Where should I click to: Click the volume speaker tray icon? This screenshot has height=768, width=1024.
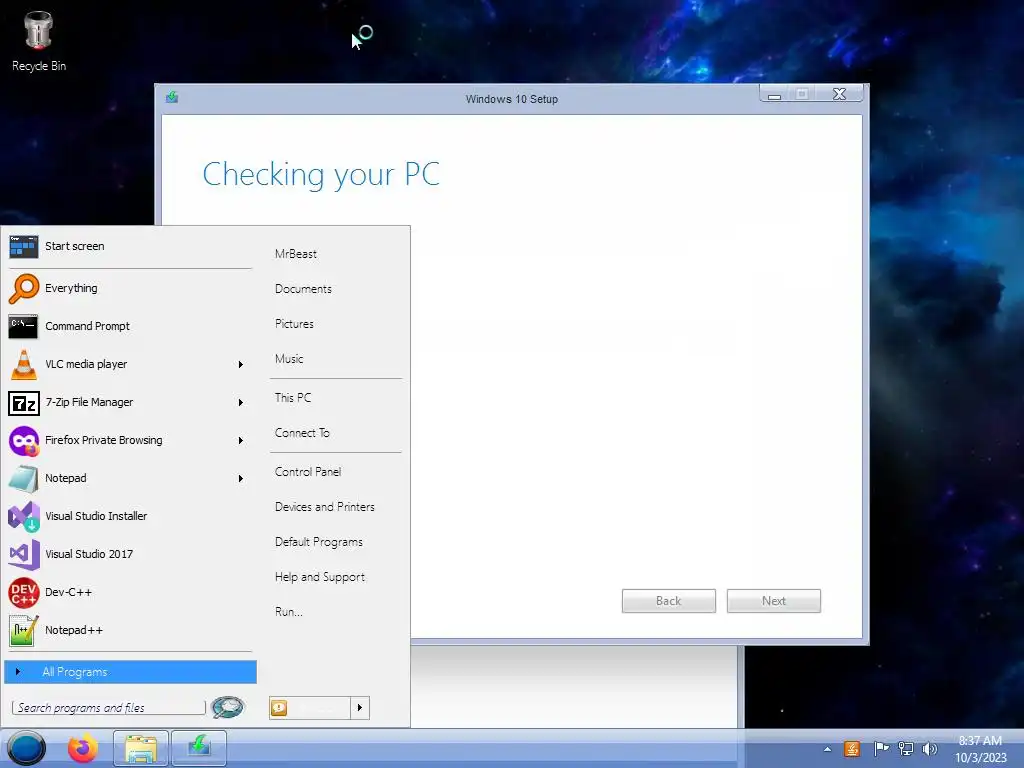tap(929, 749)
